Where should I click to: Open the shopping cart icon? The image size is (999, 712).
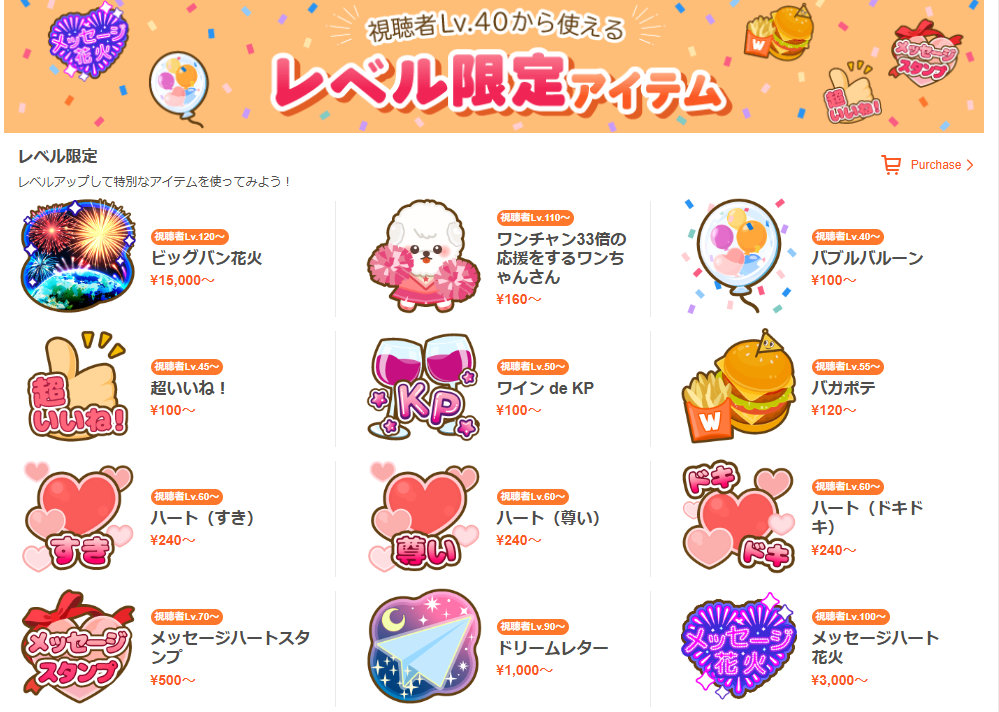[x=891, y=165]
